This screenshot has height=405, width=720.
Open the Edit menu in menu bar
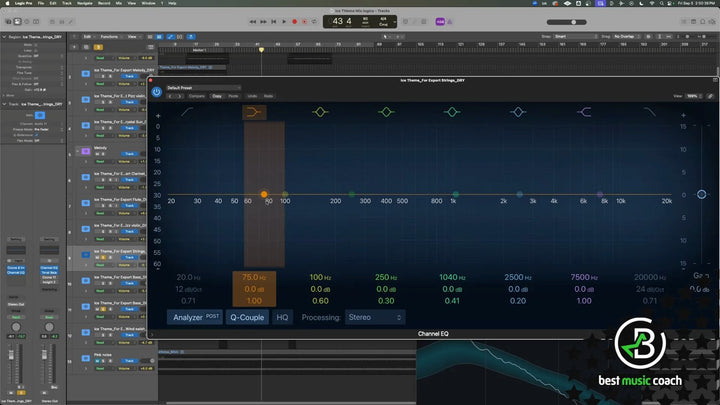(53, 3)
